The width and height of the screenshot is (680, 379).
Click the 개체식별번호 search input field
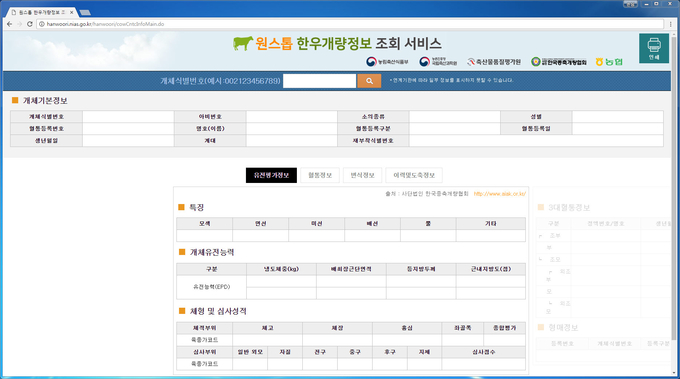pos(320,81)
